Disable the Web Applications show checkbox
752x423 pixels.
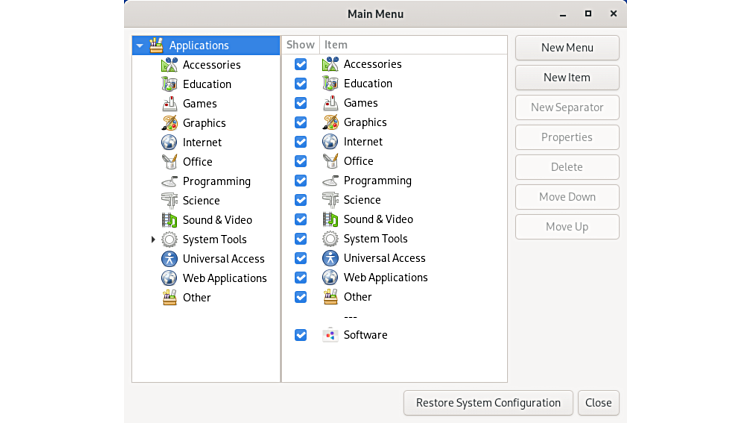pyautogui.click(x=300, y=278)
